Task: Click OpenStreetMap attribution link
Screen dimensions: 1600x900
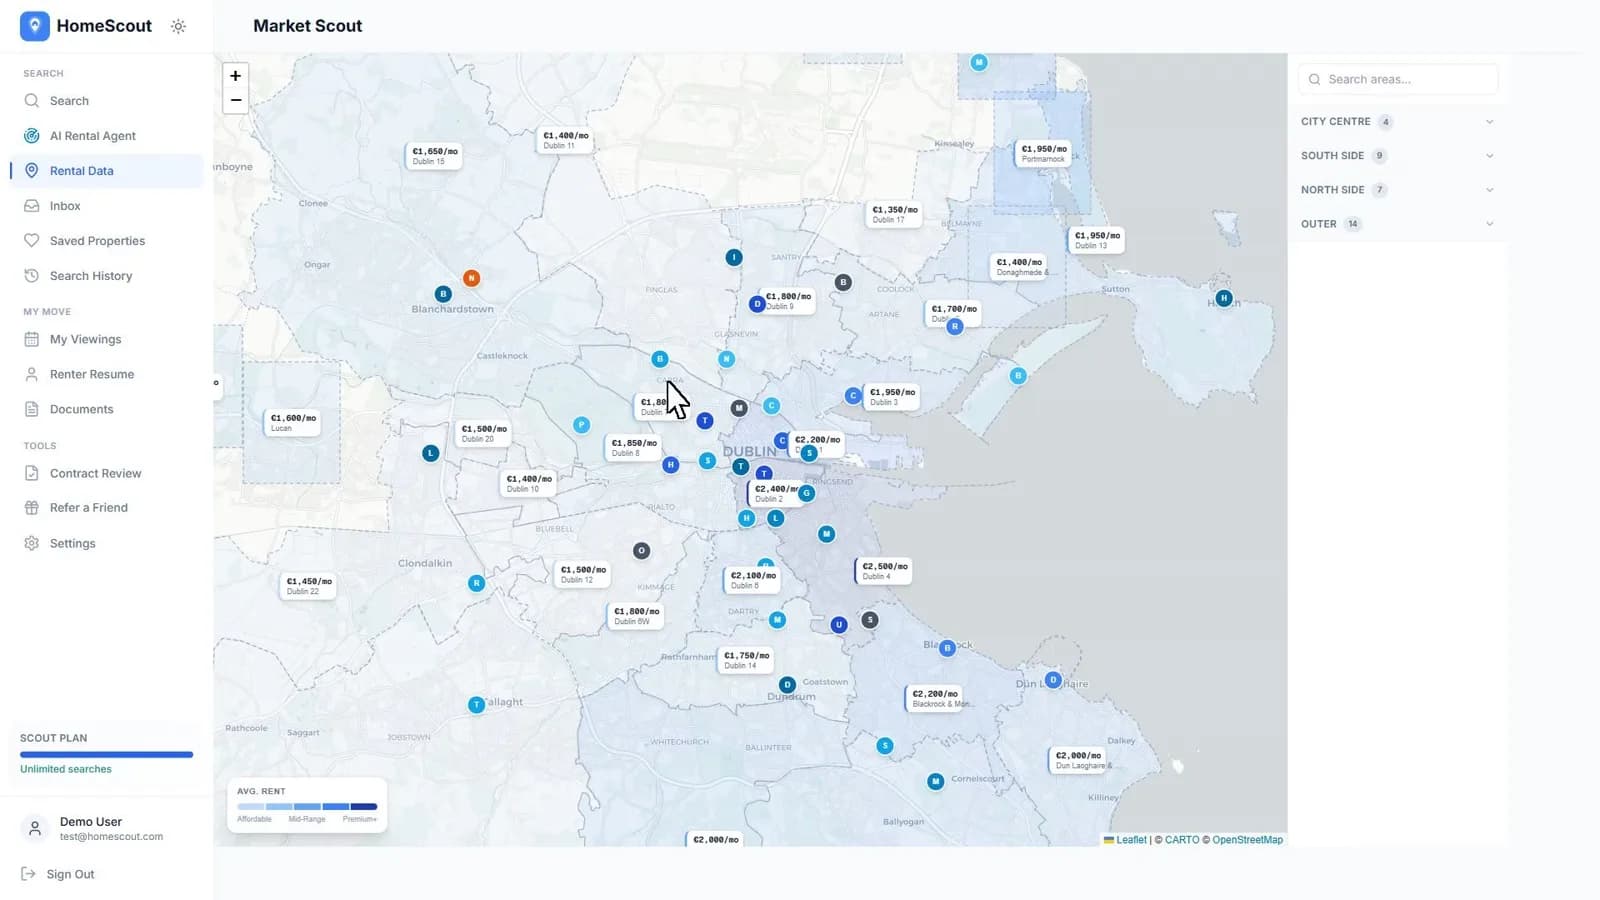Action: tap(1247, 840)
